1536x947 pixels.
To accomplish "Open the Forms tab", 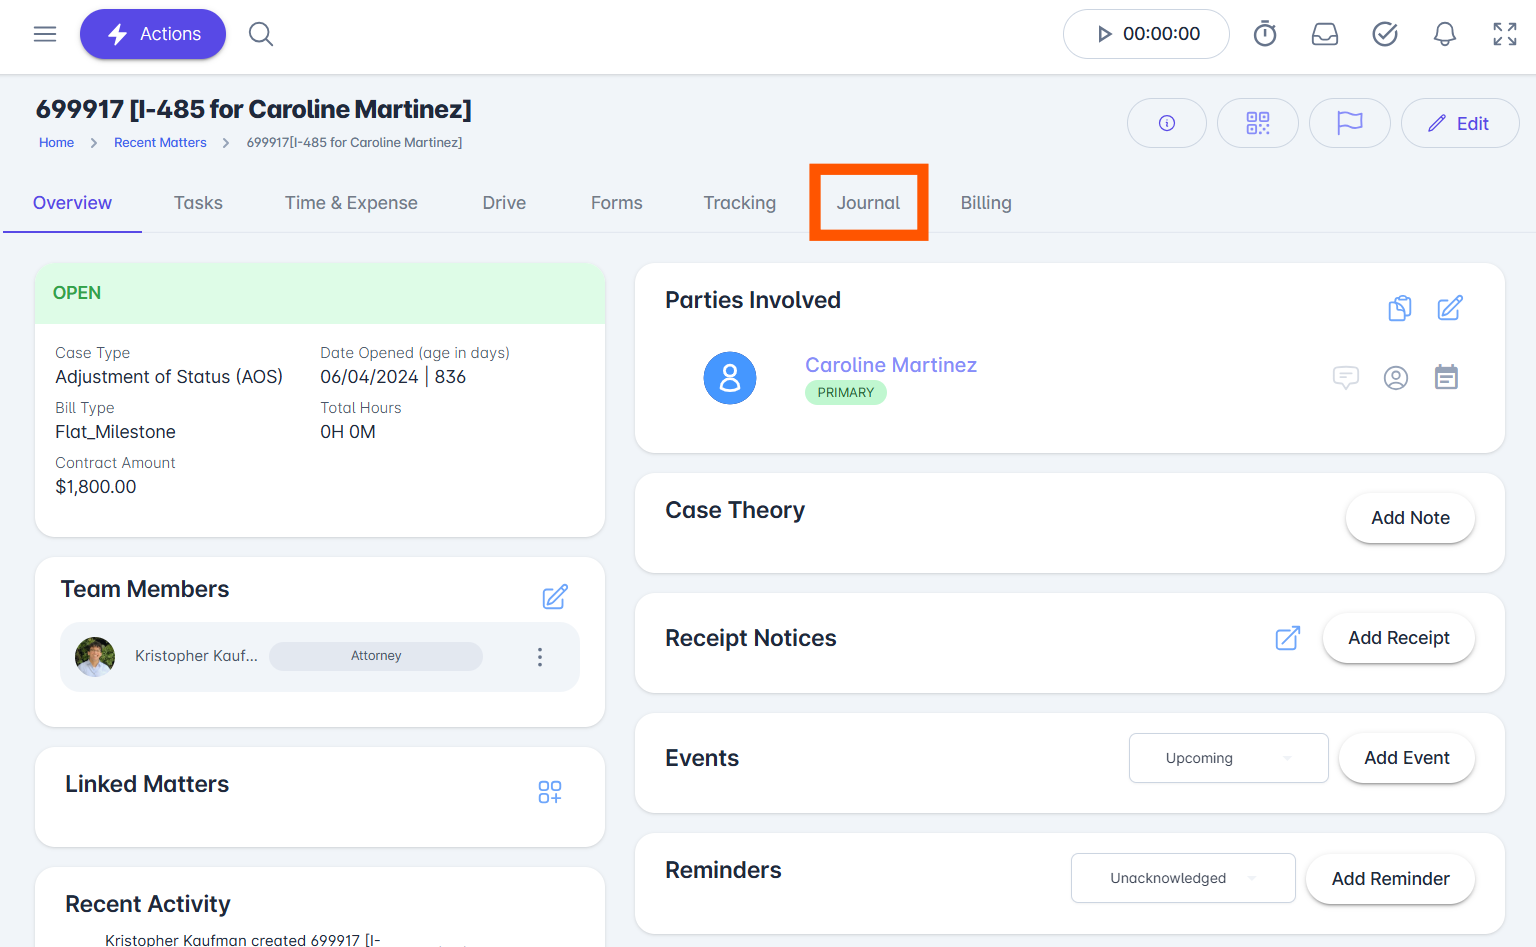I will [617, 203].
